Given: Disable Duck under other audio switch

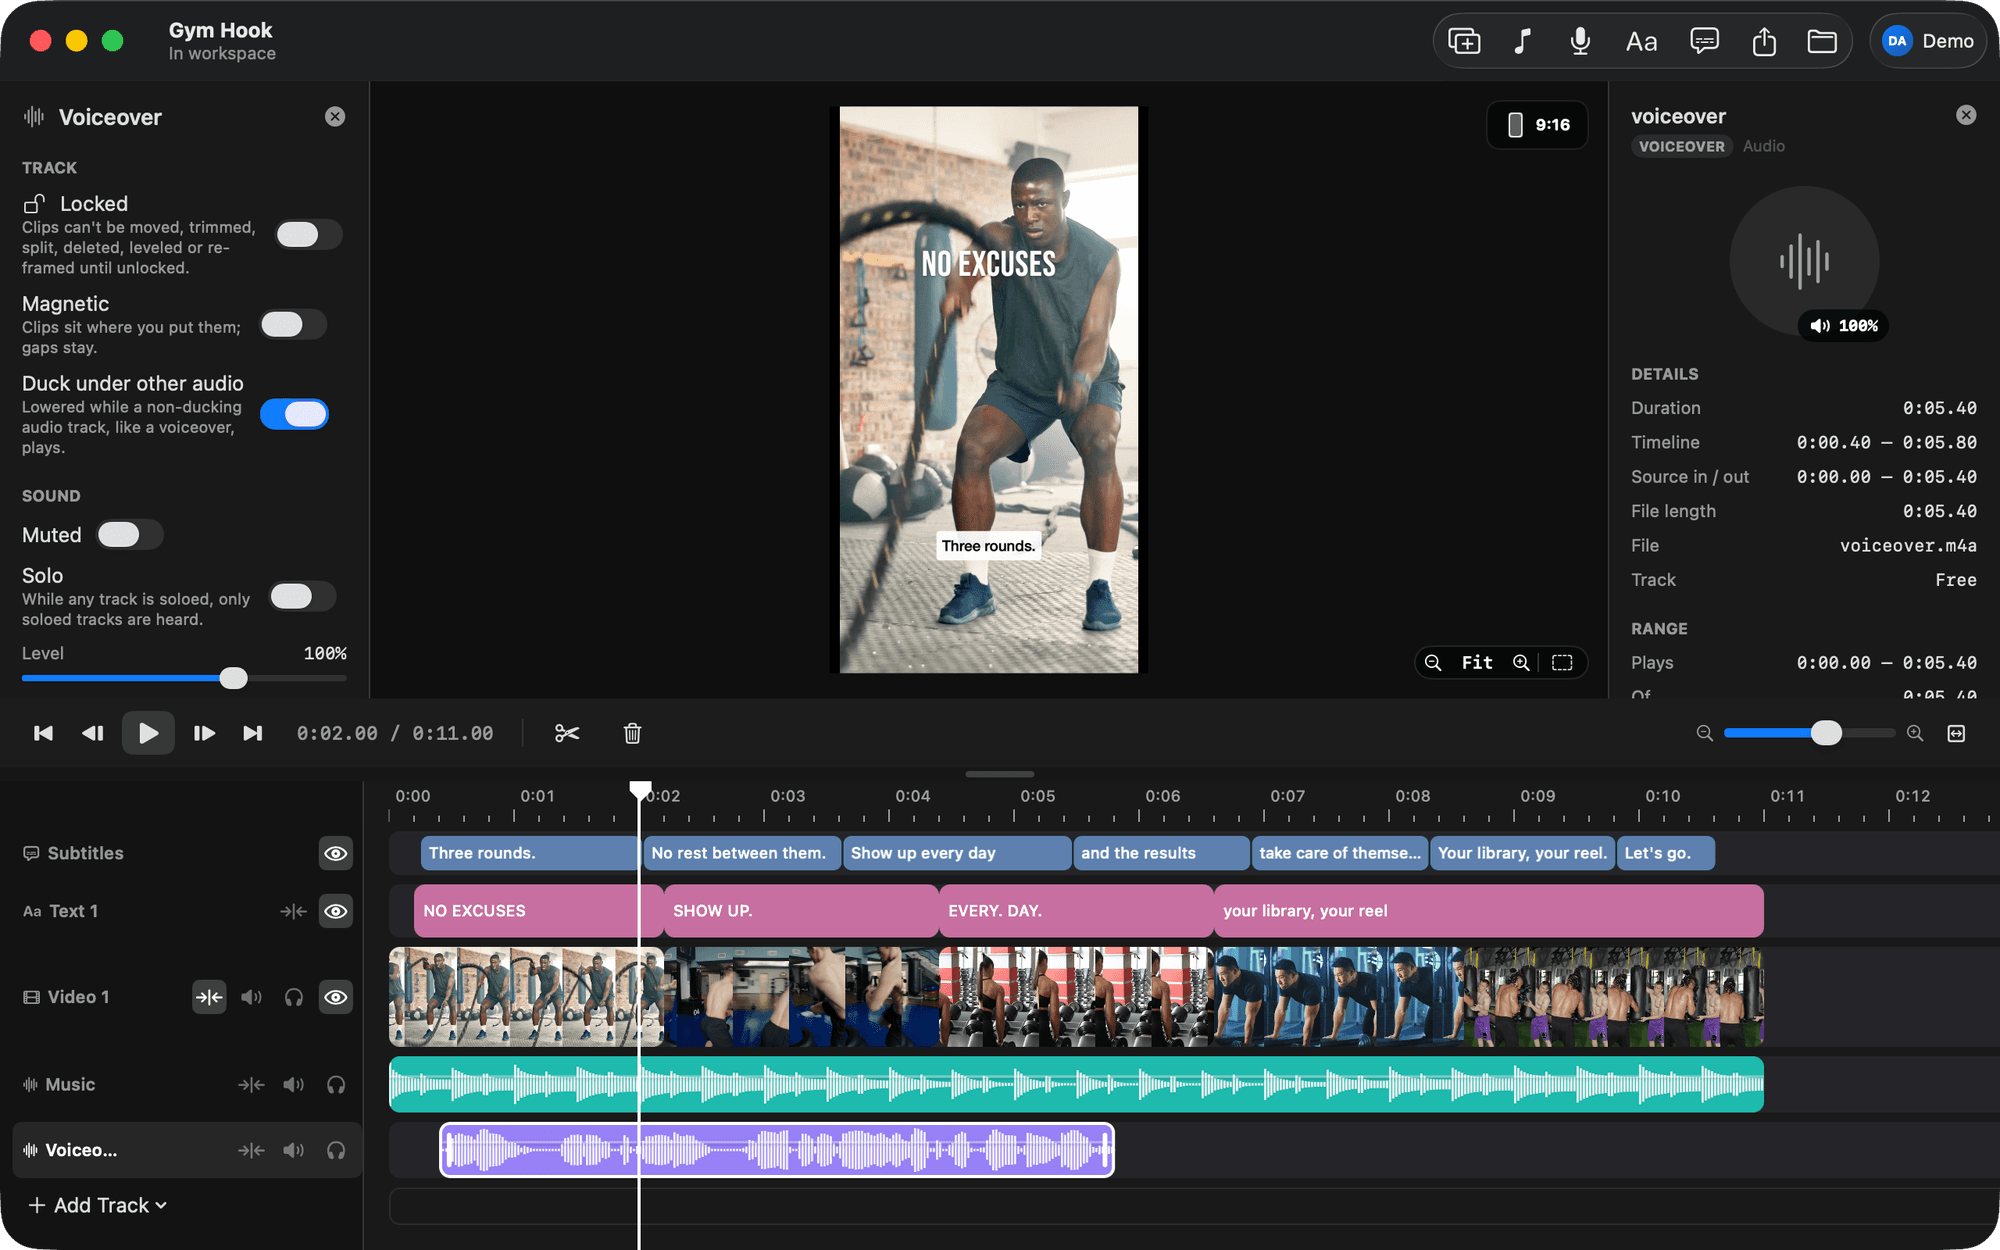Looking at the screenshot, I should [294, 414].
